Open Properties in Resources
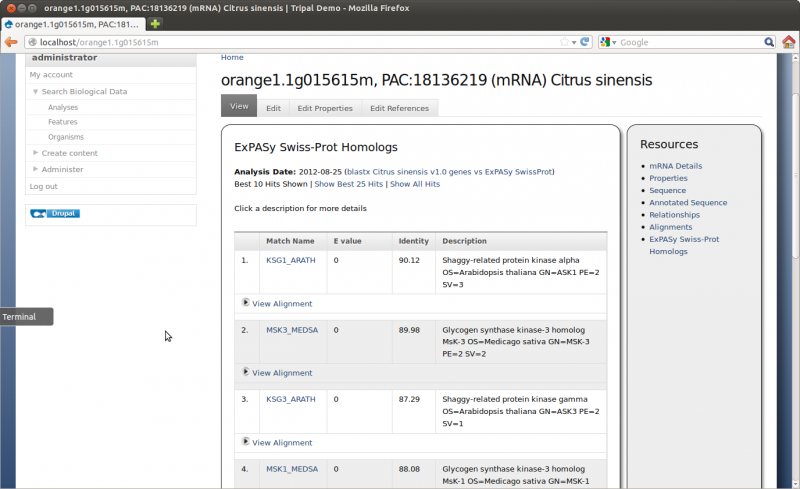This screenshot has height=489, width=800. click(668, 178)
